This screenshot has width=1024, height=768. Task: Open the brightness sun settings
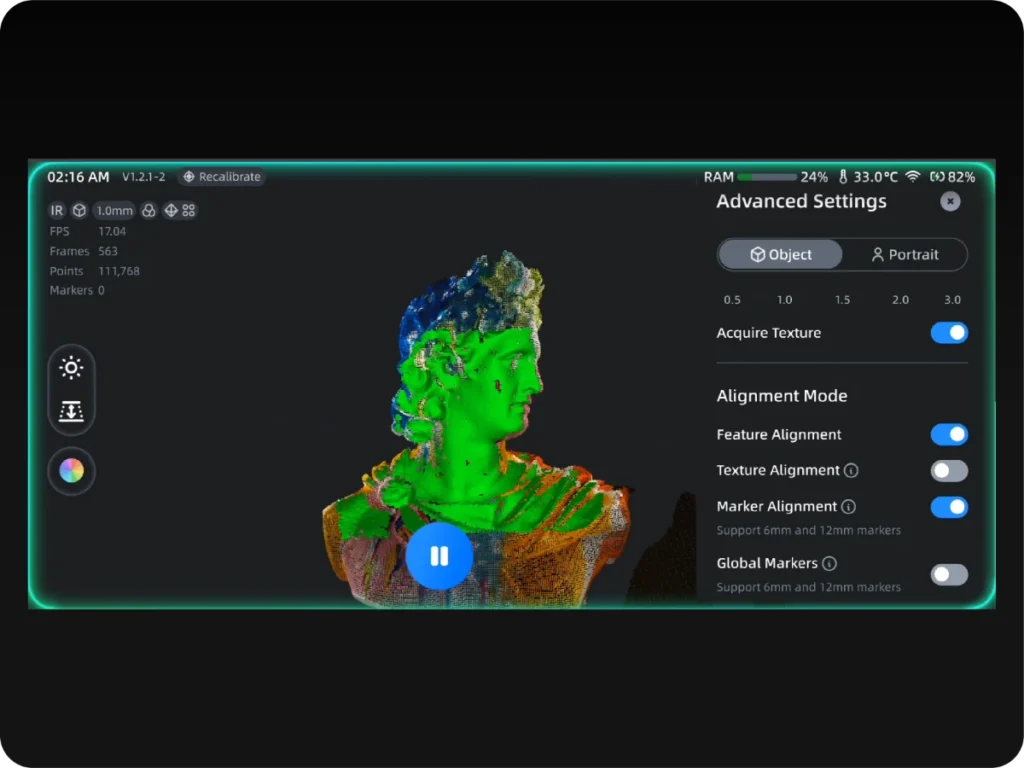pyautogui.click(x=71, y=368)
